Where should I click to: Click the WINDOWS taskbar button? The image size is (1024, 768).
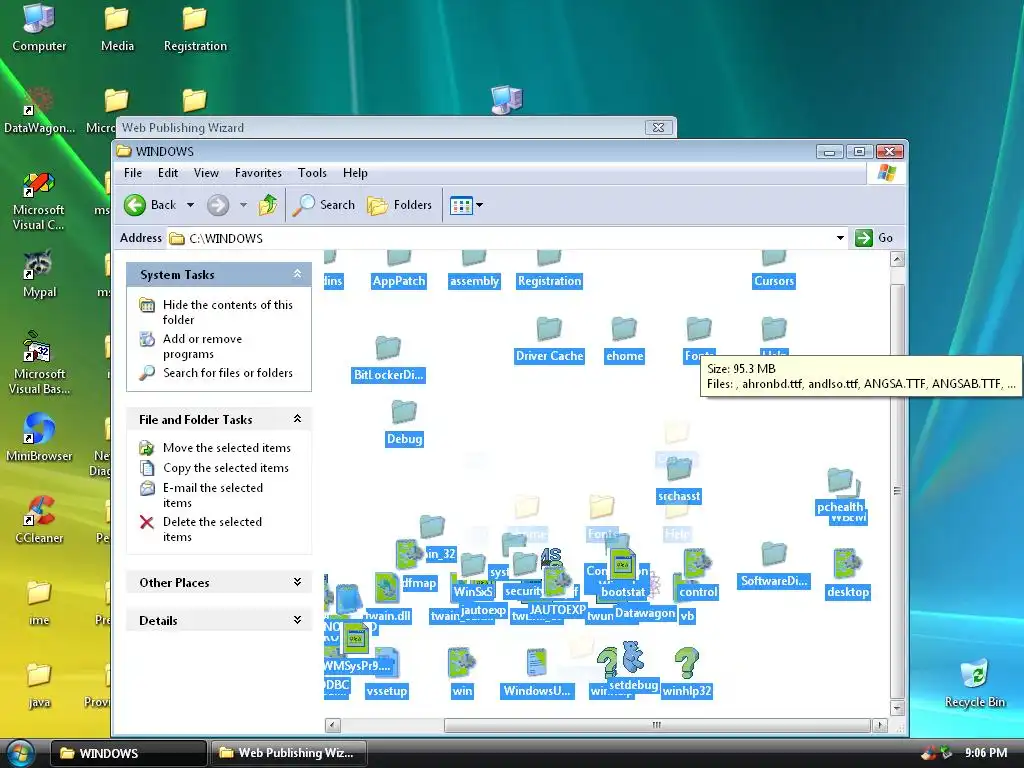tap(129, 753)
